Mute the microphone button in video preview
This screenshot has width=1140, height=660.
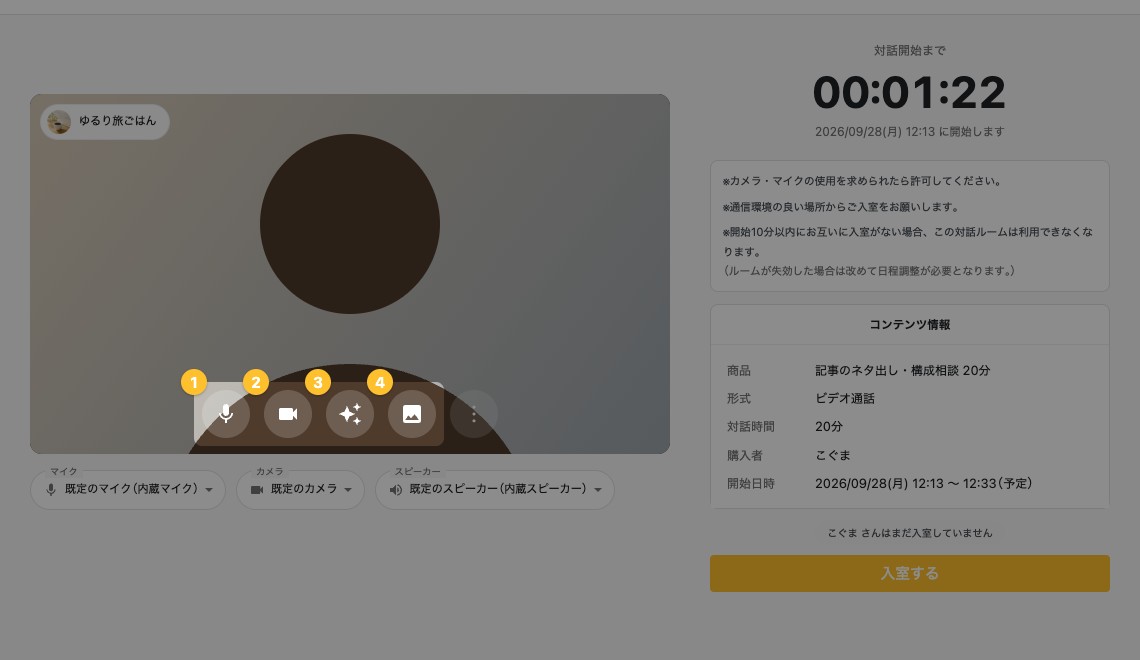pos(226,414)
